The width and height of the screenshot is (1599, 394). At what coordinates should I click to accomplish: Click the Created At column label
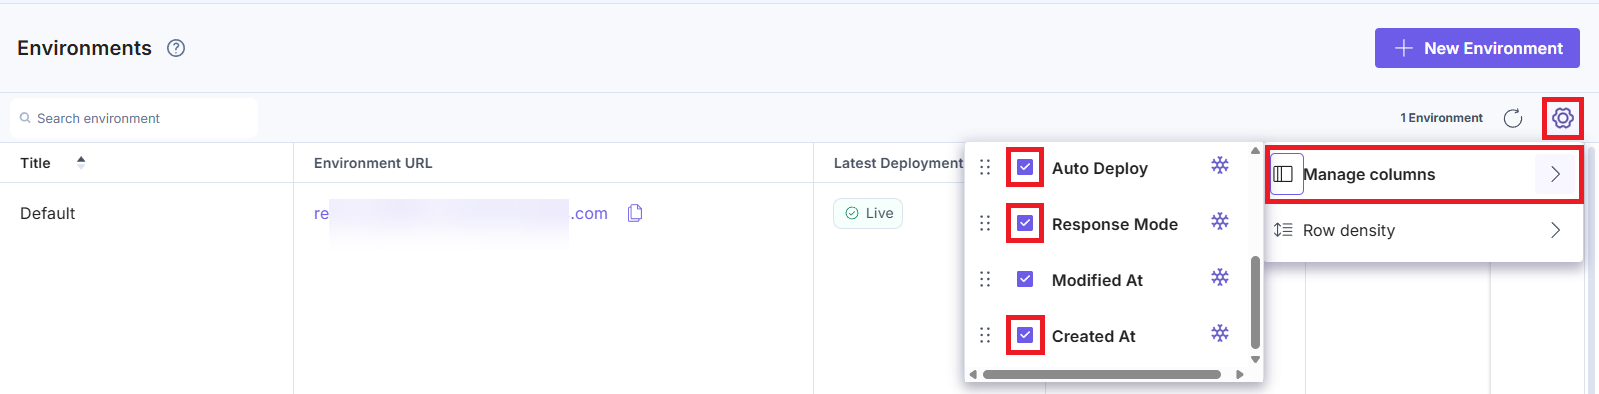(1094, 336)
